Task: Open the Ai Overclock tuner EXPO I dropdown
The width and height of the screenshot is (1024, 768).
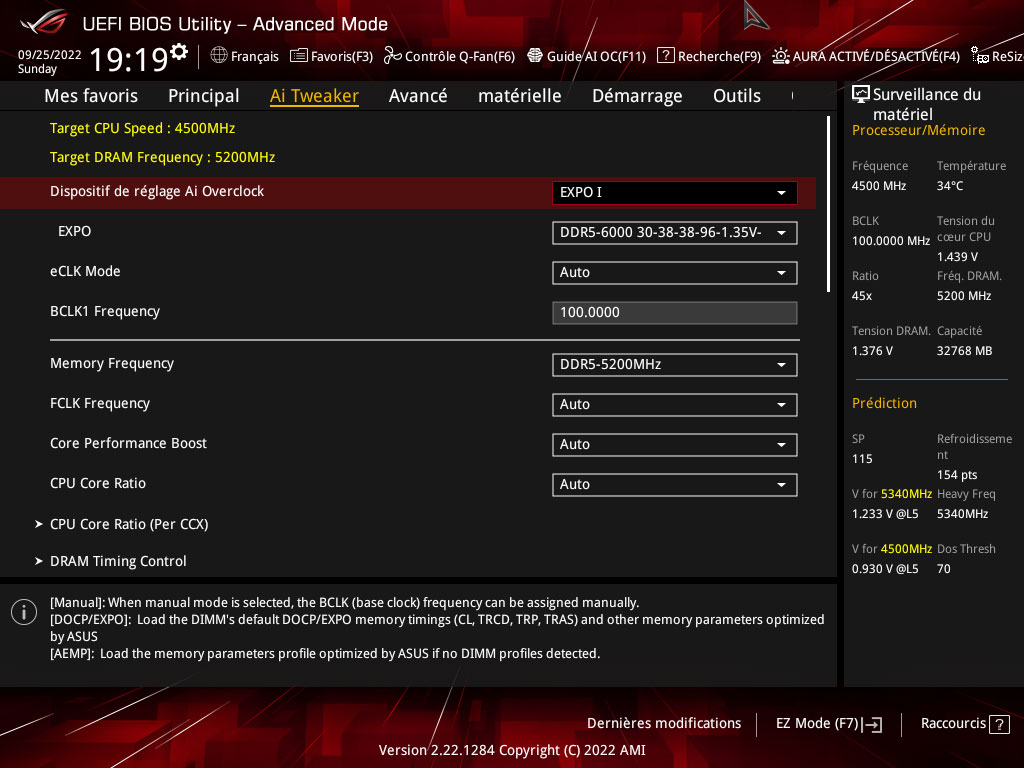Action: [674, 192]
